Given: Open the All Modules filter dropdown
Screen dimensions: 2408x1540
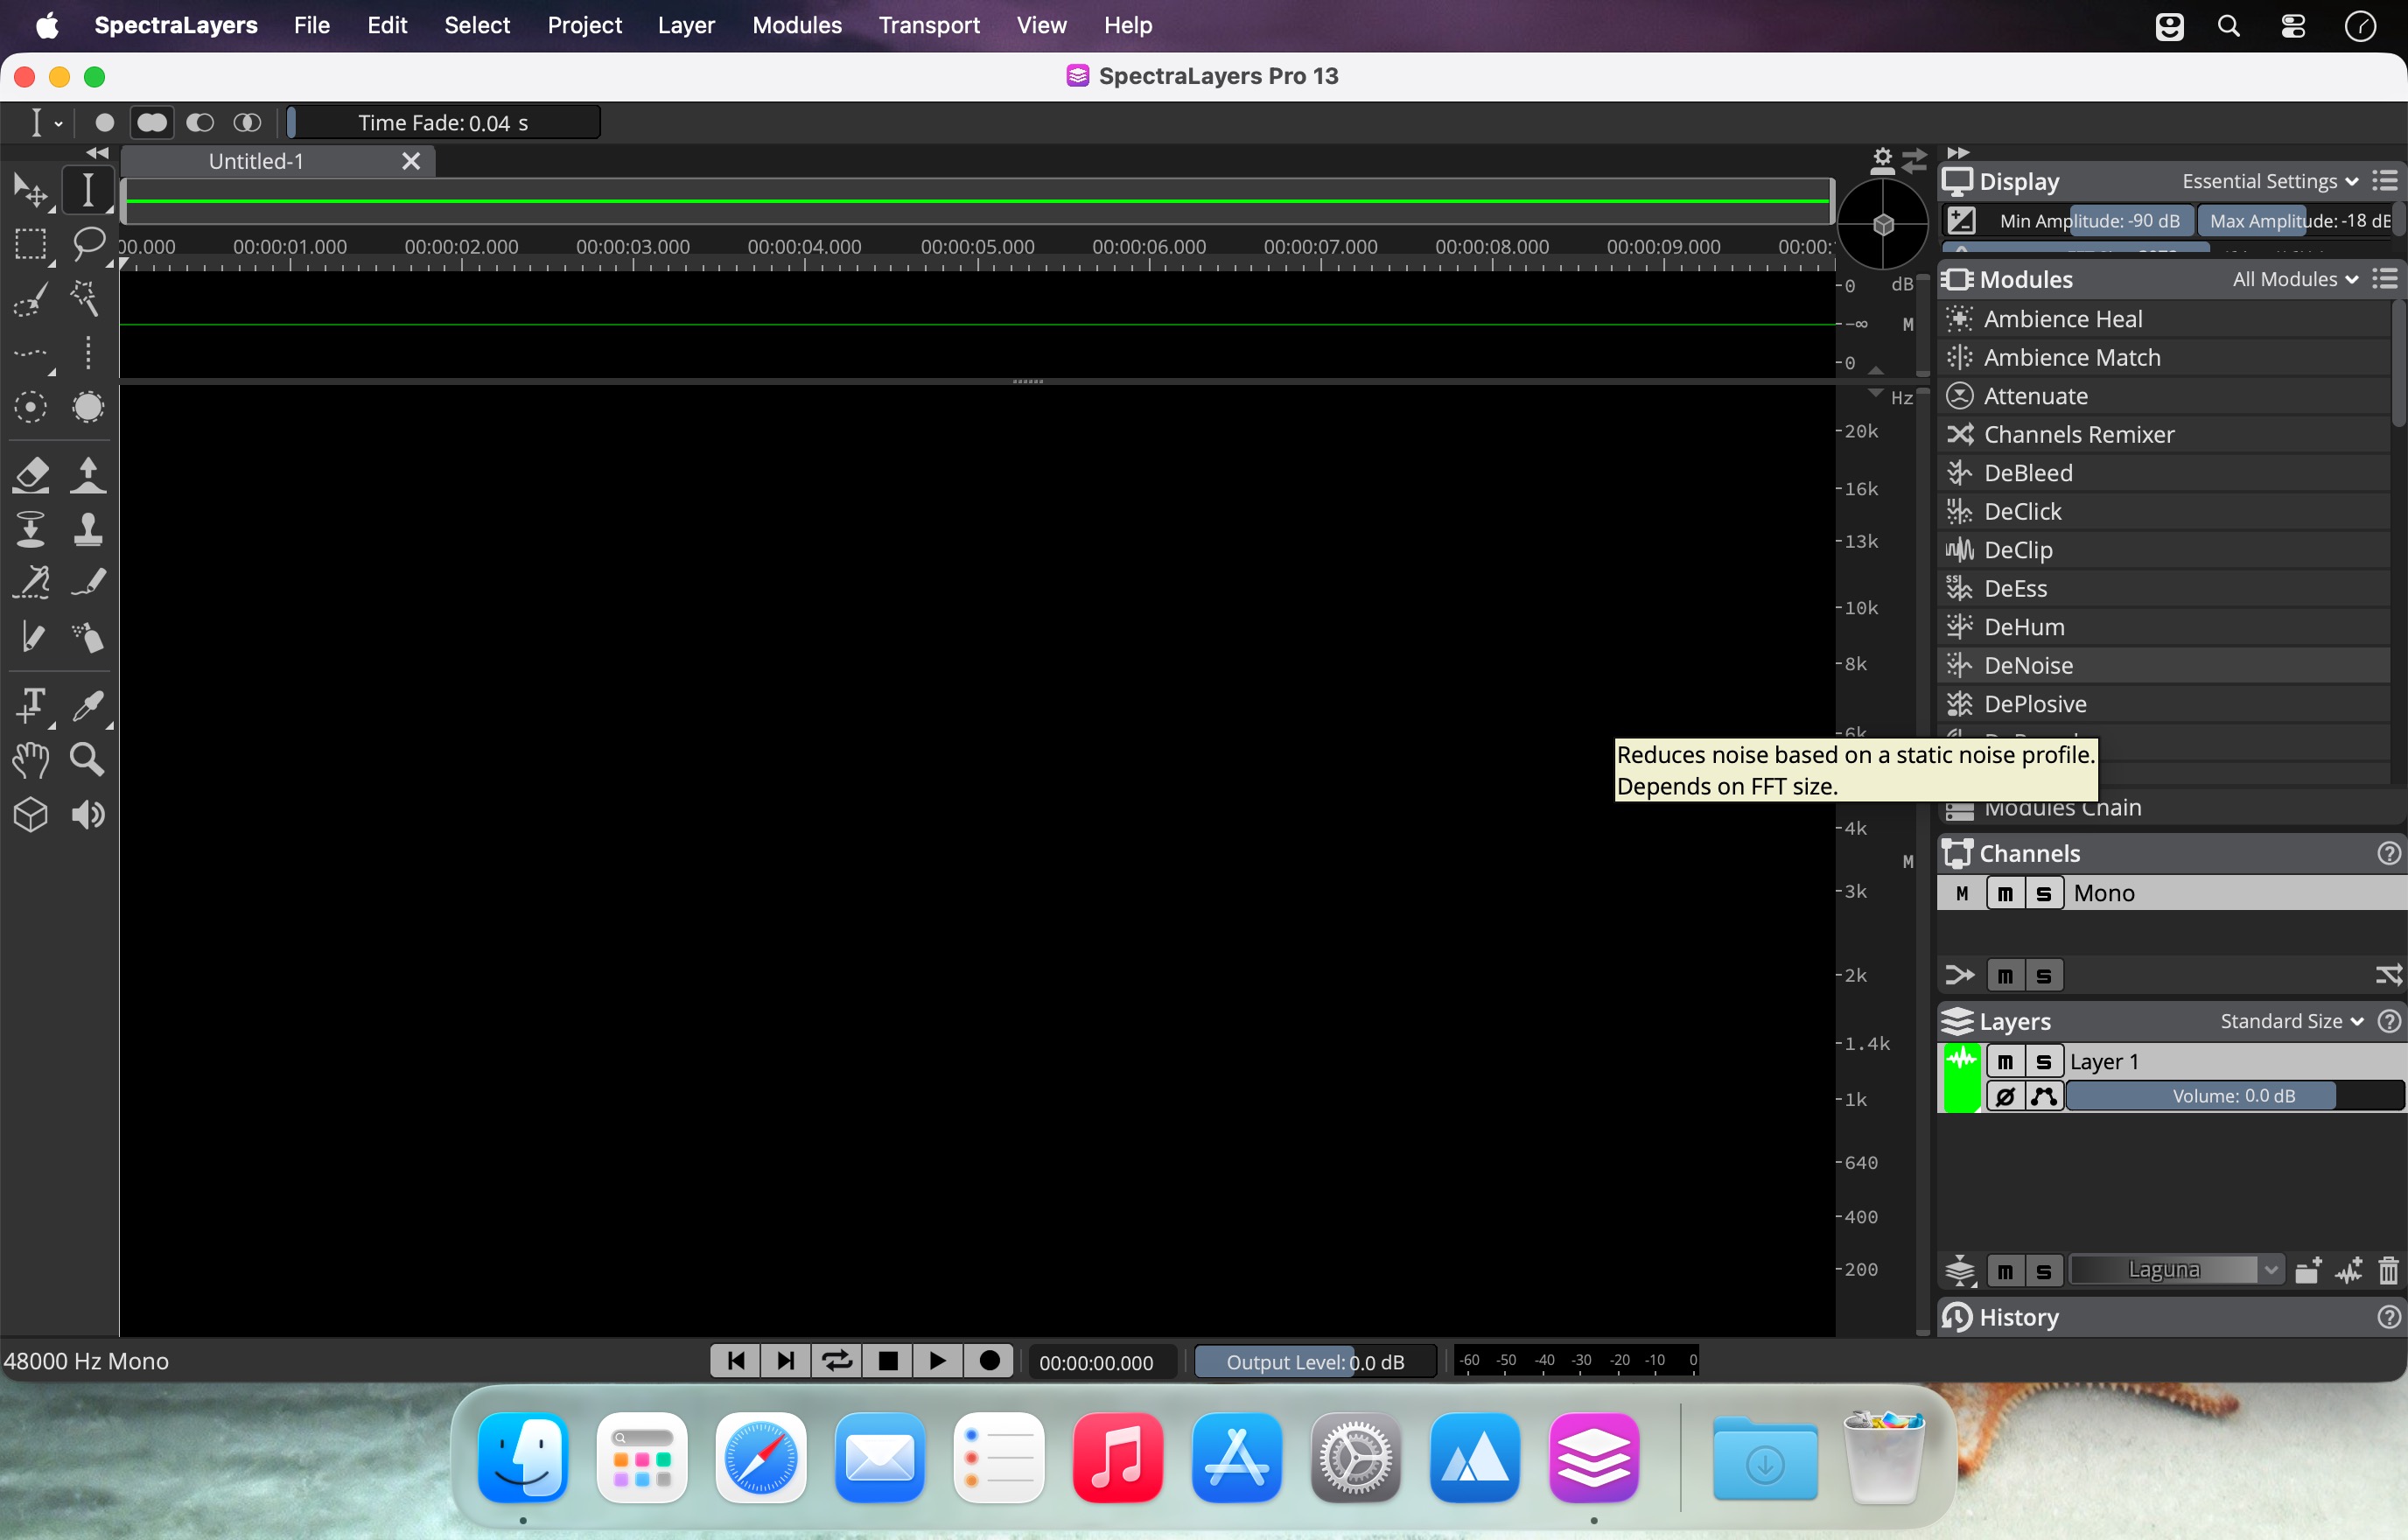Looking at the screenshot, I should coord(2295,279).
